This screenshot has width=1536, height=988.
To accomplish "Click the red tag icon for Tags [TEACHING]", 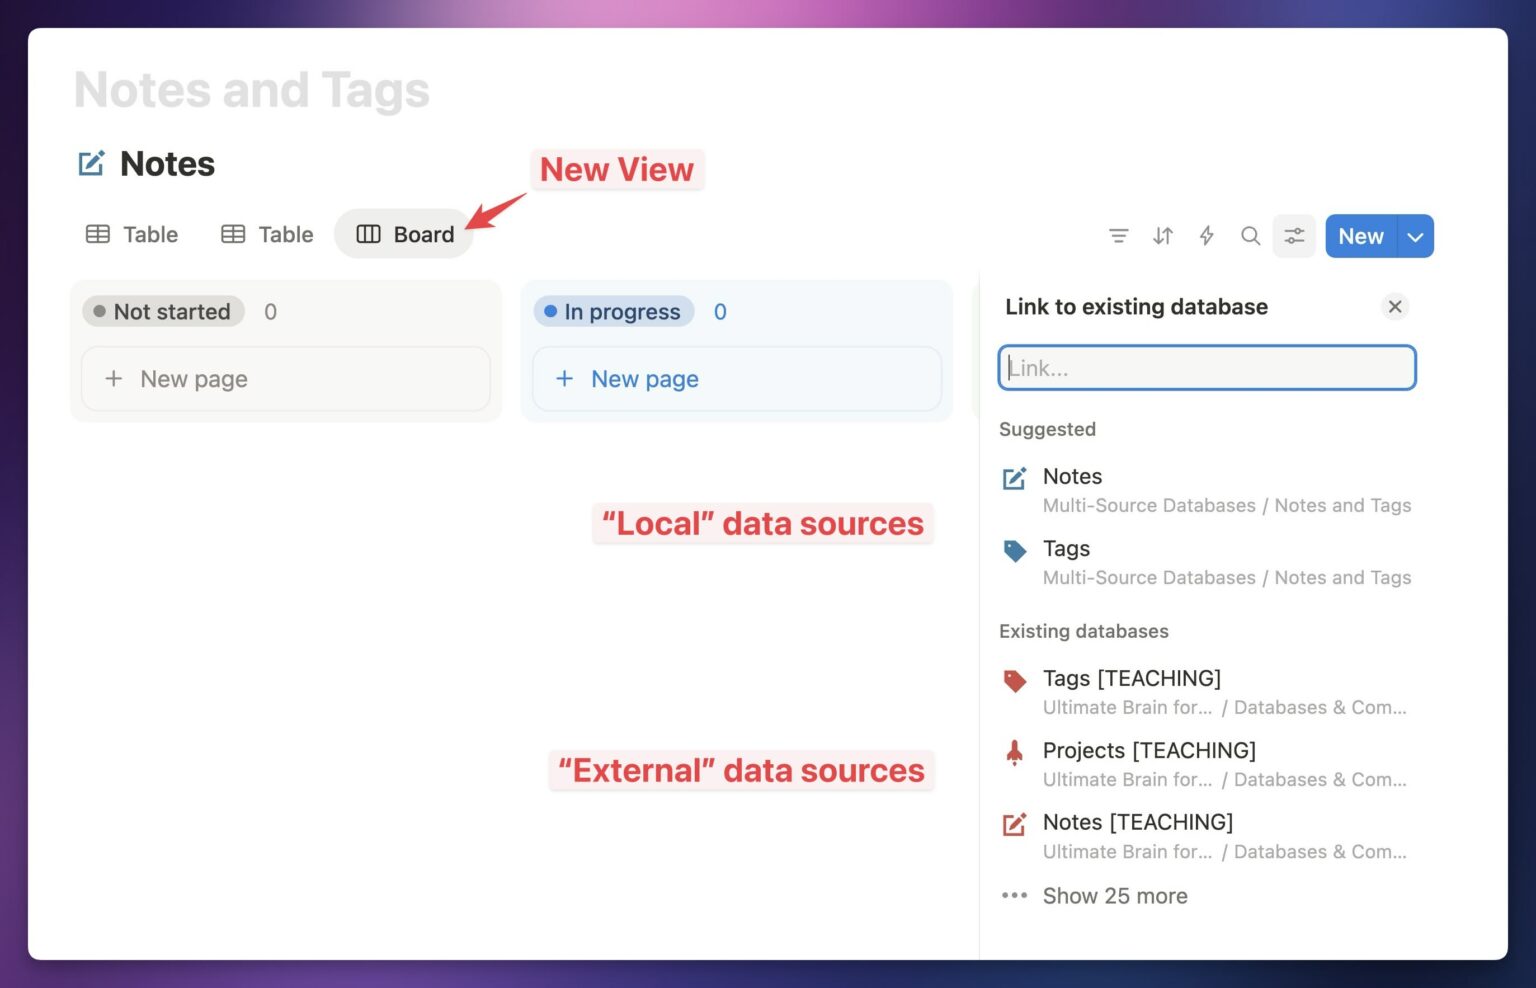I will coord(1015,681).
